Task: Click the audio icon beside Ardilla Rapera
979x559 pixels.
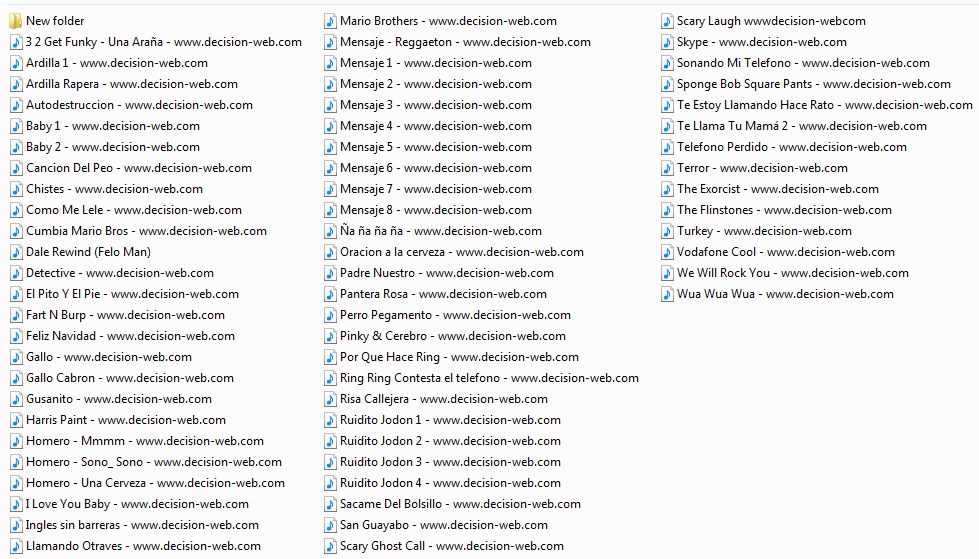Action: (16, 84)
